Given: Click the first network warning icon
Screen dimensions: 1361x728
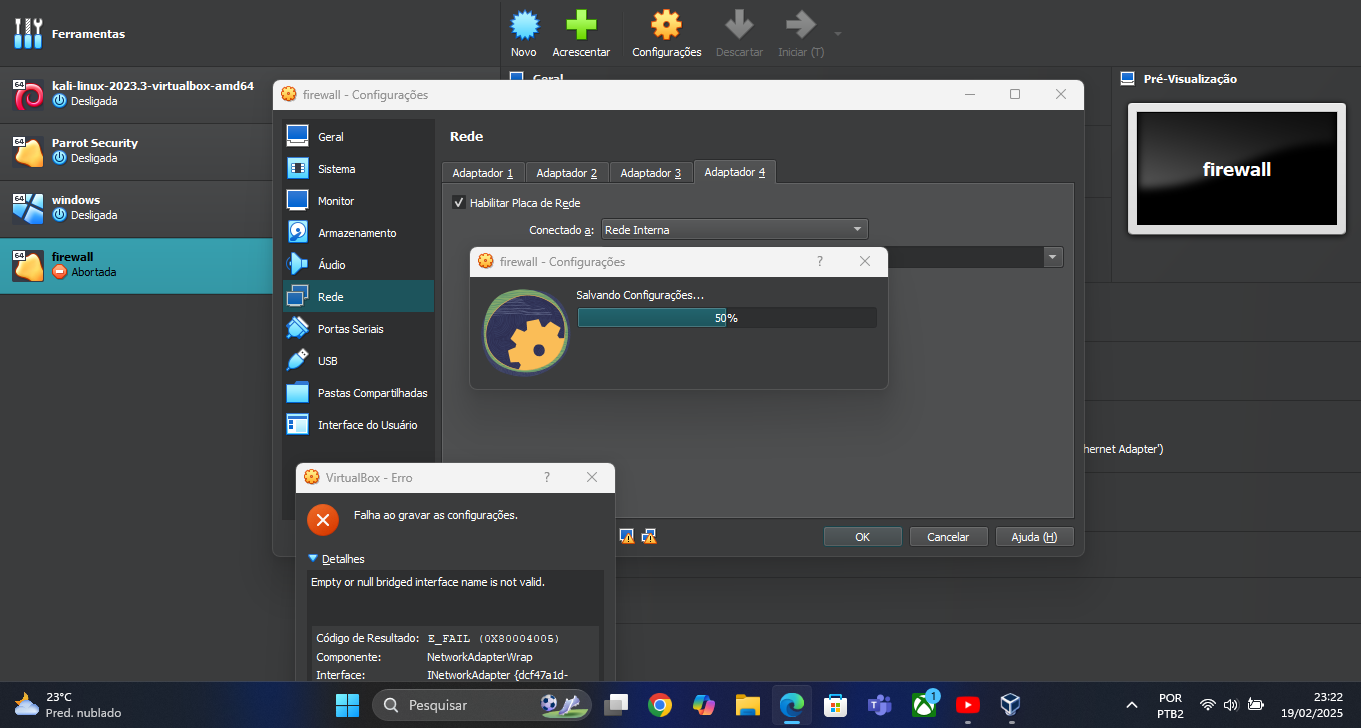Looking at the screenshot, I should click(627, 536).
